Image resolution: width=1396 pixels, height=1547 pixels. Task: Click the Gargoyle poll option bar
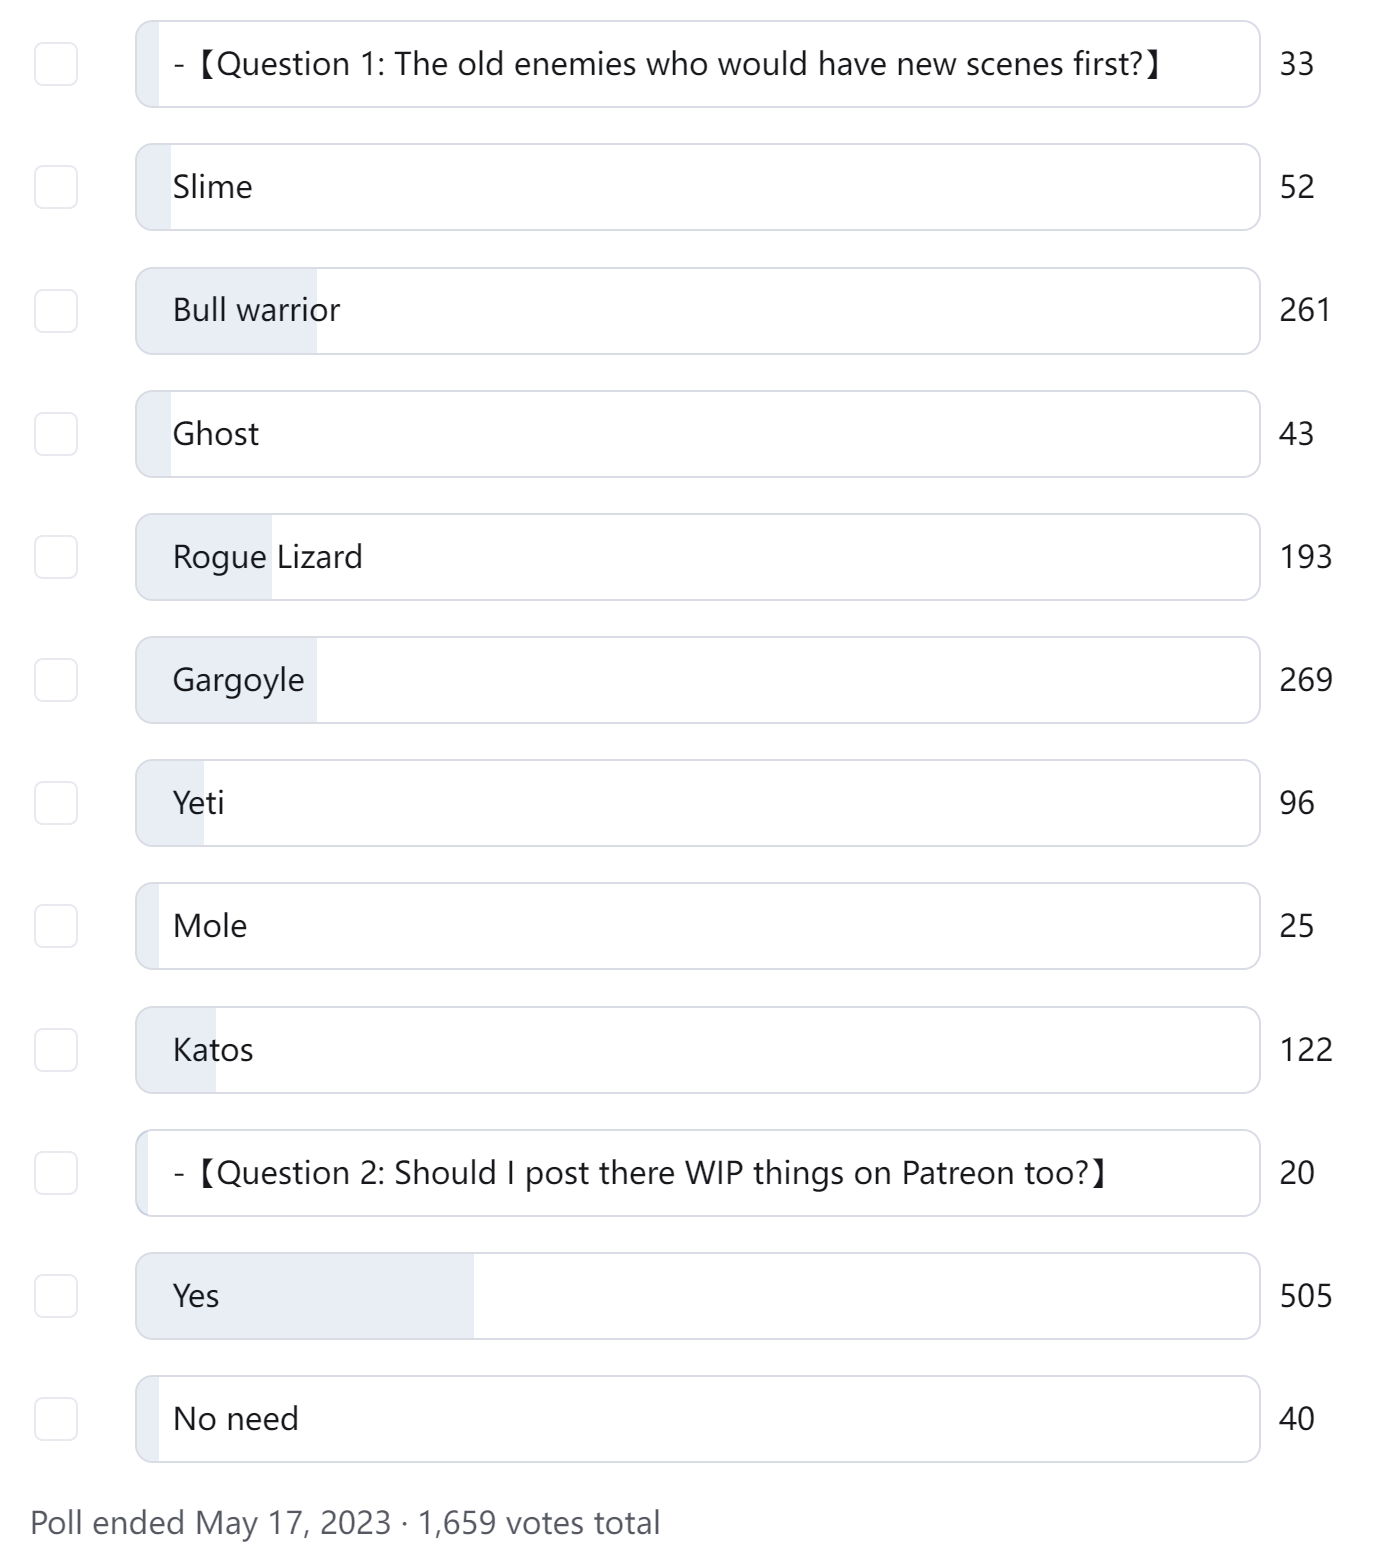pos(698,680)
